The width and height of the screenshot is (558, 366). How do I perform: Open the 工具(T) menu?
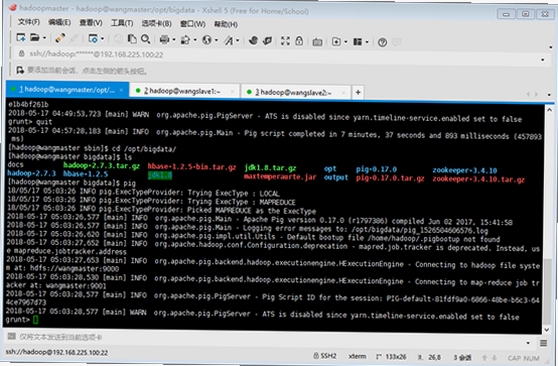click(122, 23)
